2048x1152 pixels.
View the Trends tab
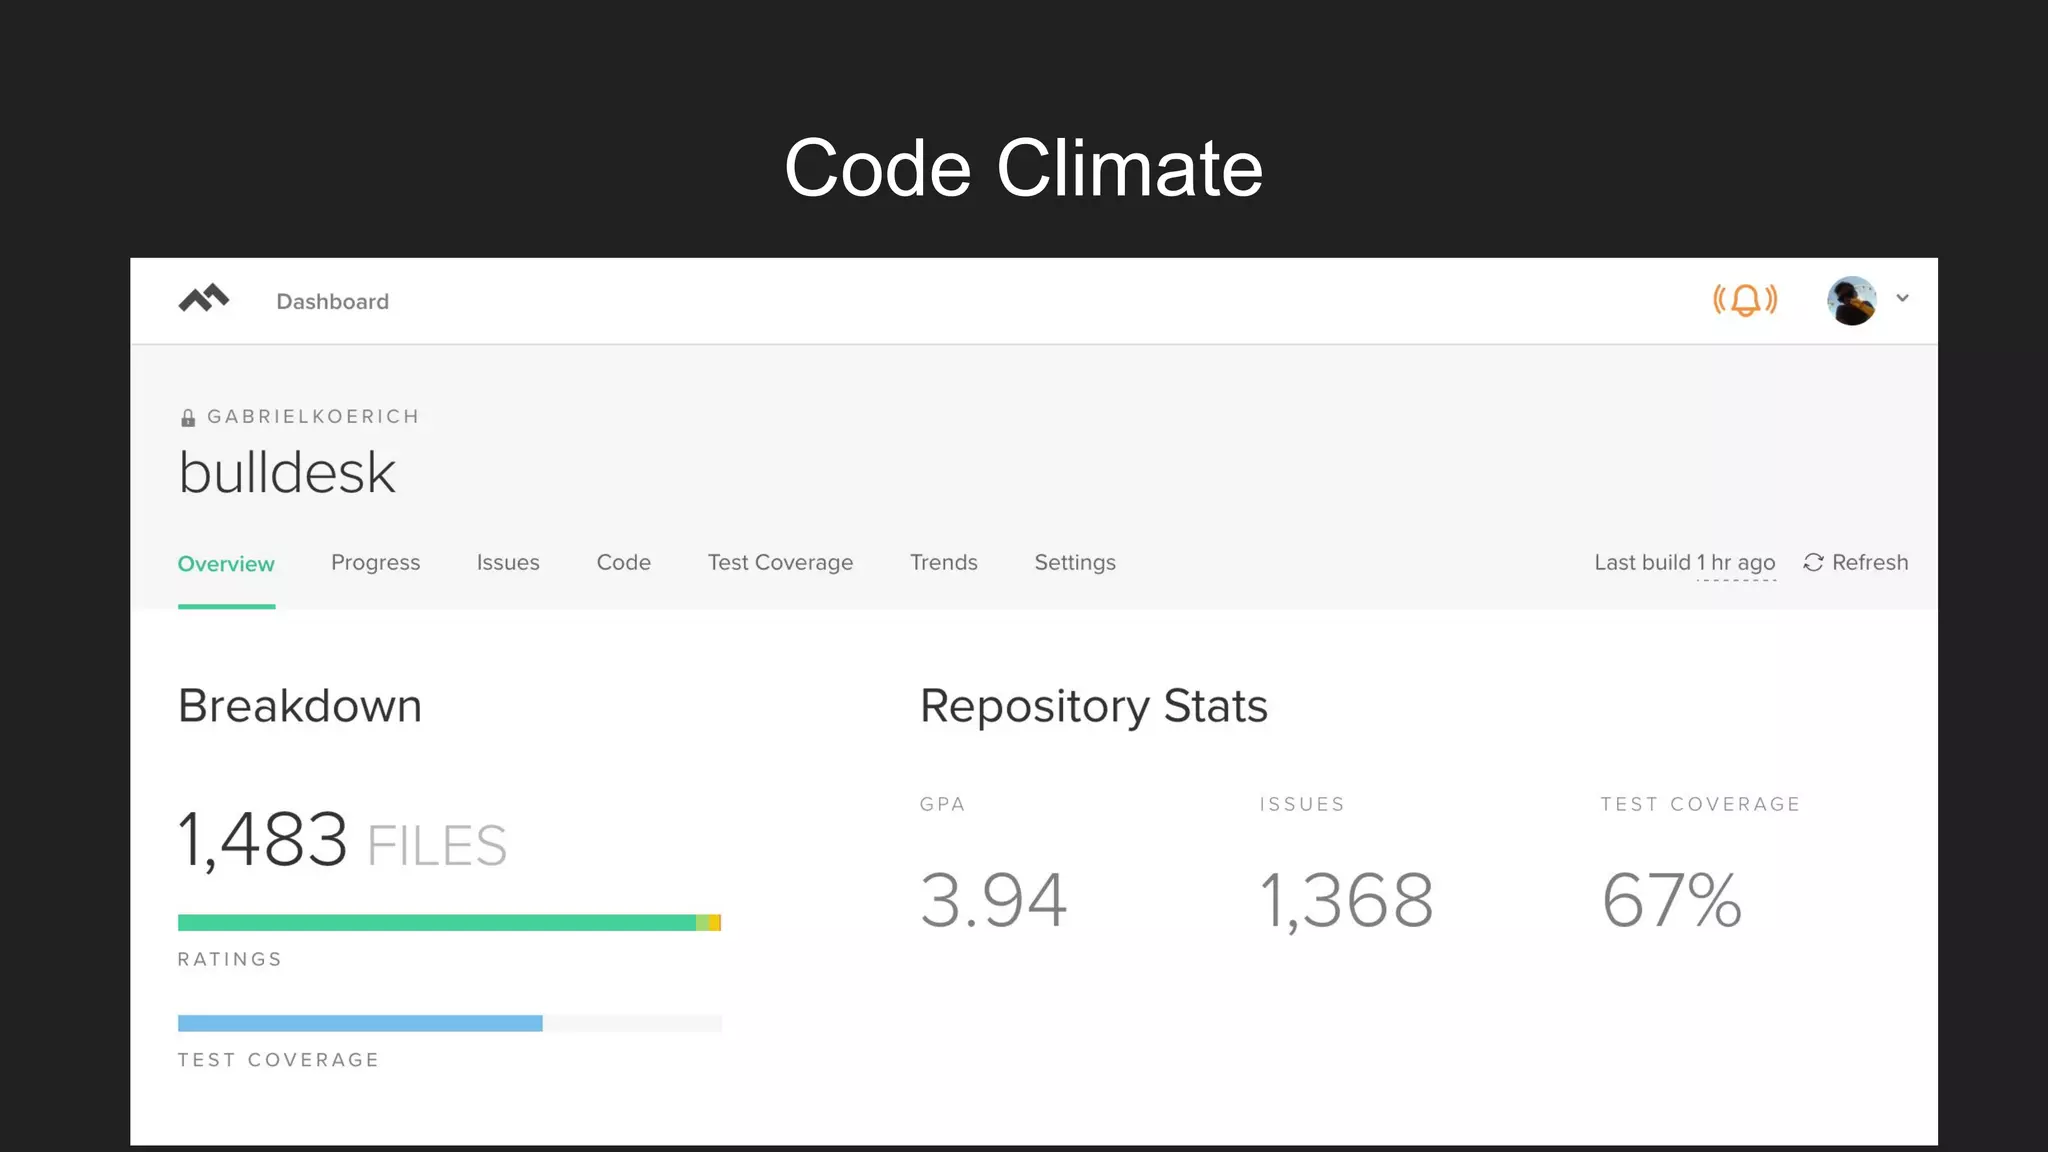(x=944, y=562)
